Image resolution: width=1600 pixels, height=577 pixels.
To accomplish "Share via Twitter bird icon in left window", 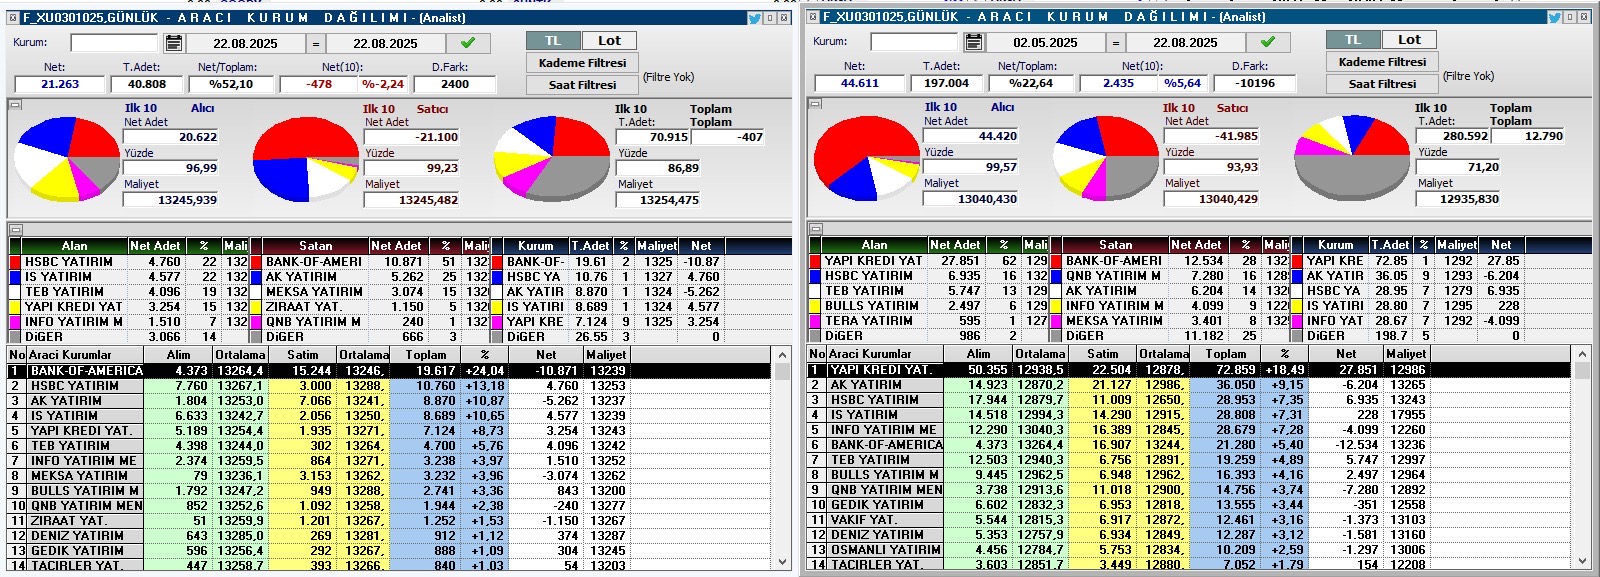I will click(755, 17).
